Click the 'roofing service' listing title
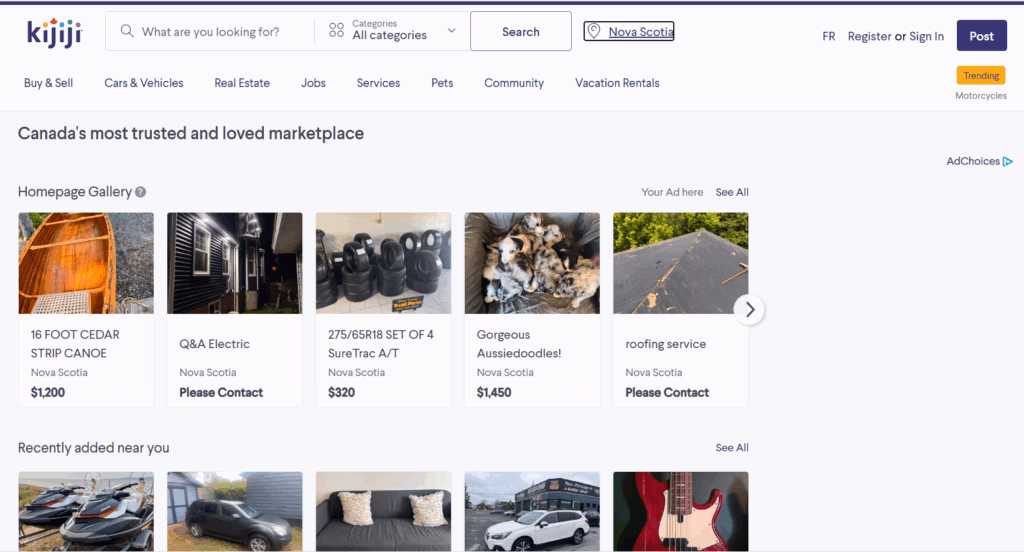 [665, 344]
